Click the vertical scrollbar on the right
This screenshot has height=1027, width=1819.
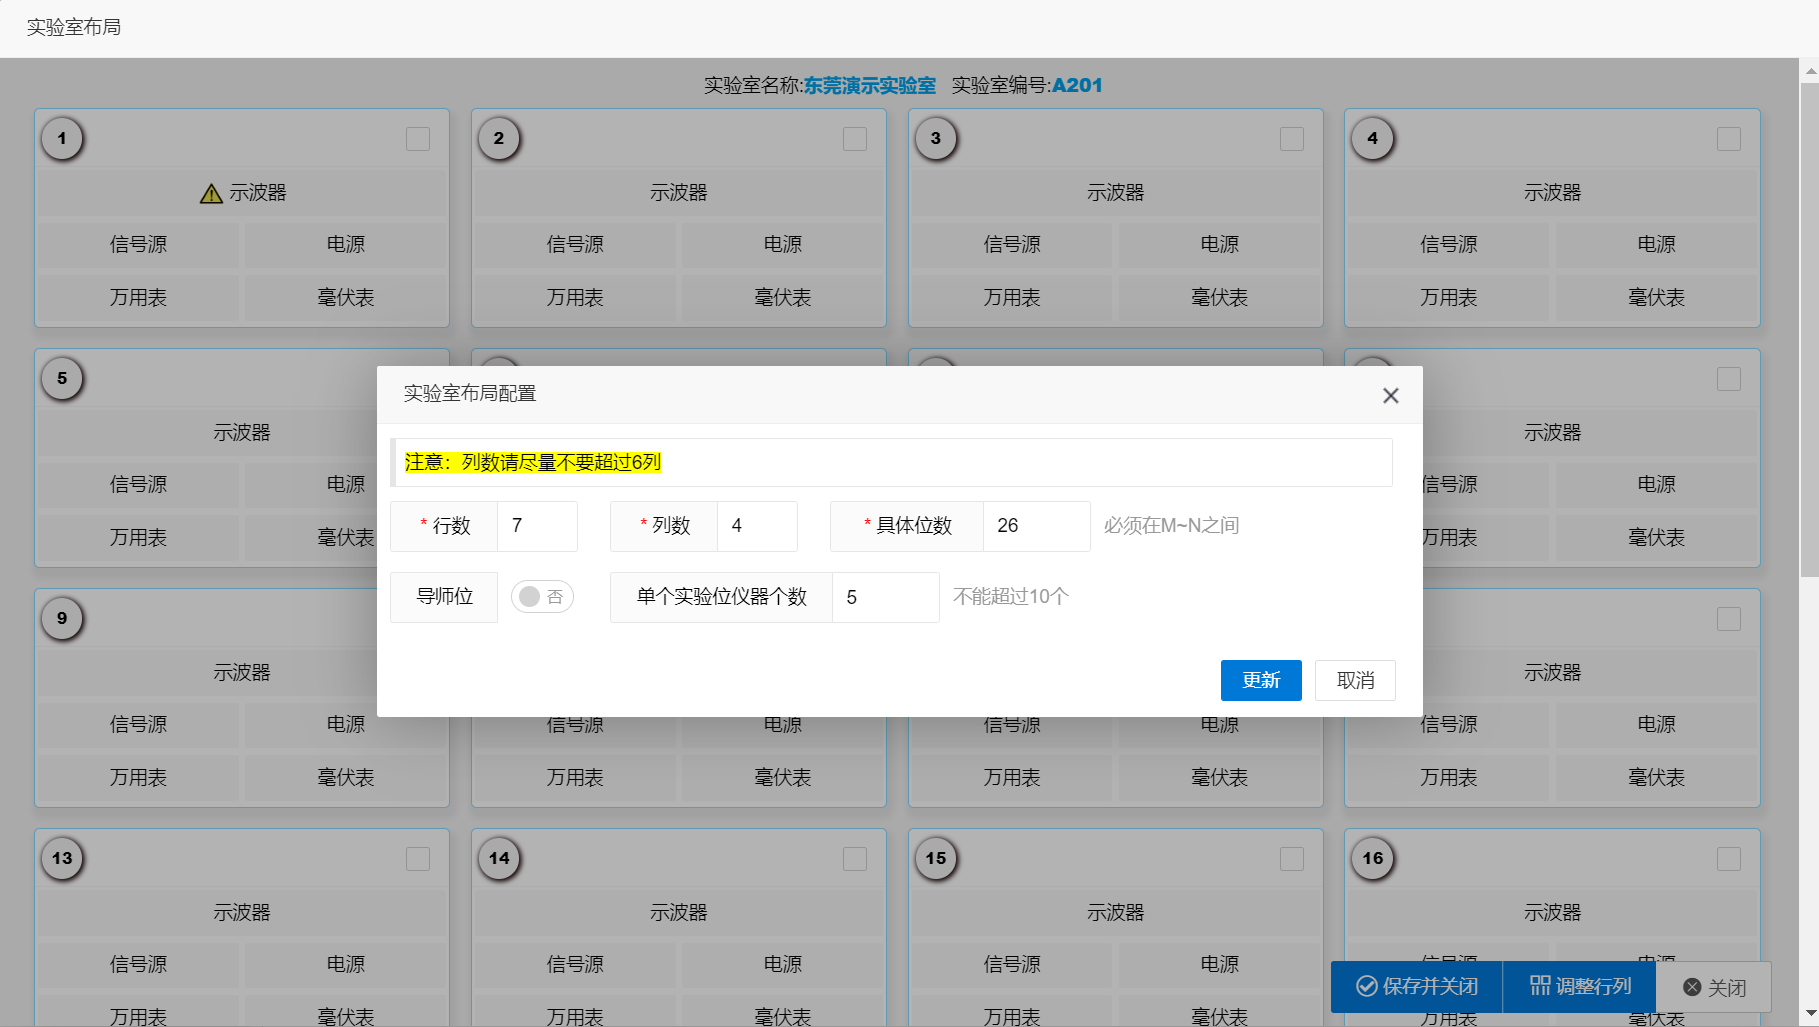coord(1809,330)
